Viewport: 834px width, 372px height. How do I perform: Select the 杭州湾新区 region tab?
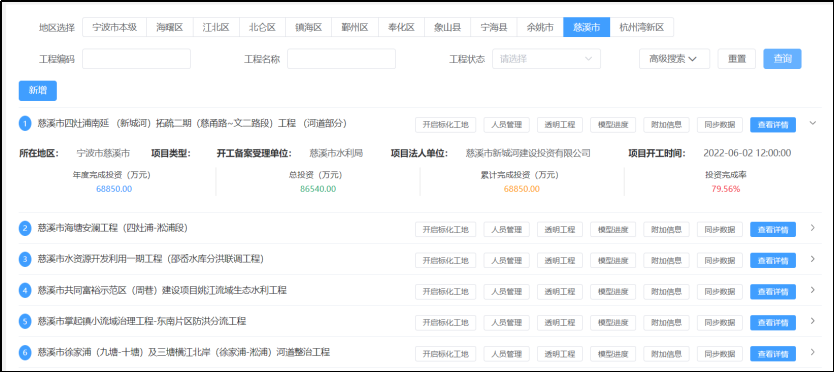642,28
